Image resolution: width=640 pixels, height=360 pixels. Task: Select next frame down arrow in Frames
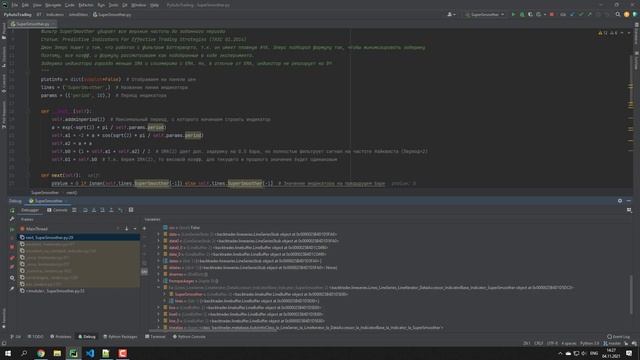(127, 229)
